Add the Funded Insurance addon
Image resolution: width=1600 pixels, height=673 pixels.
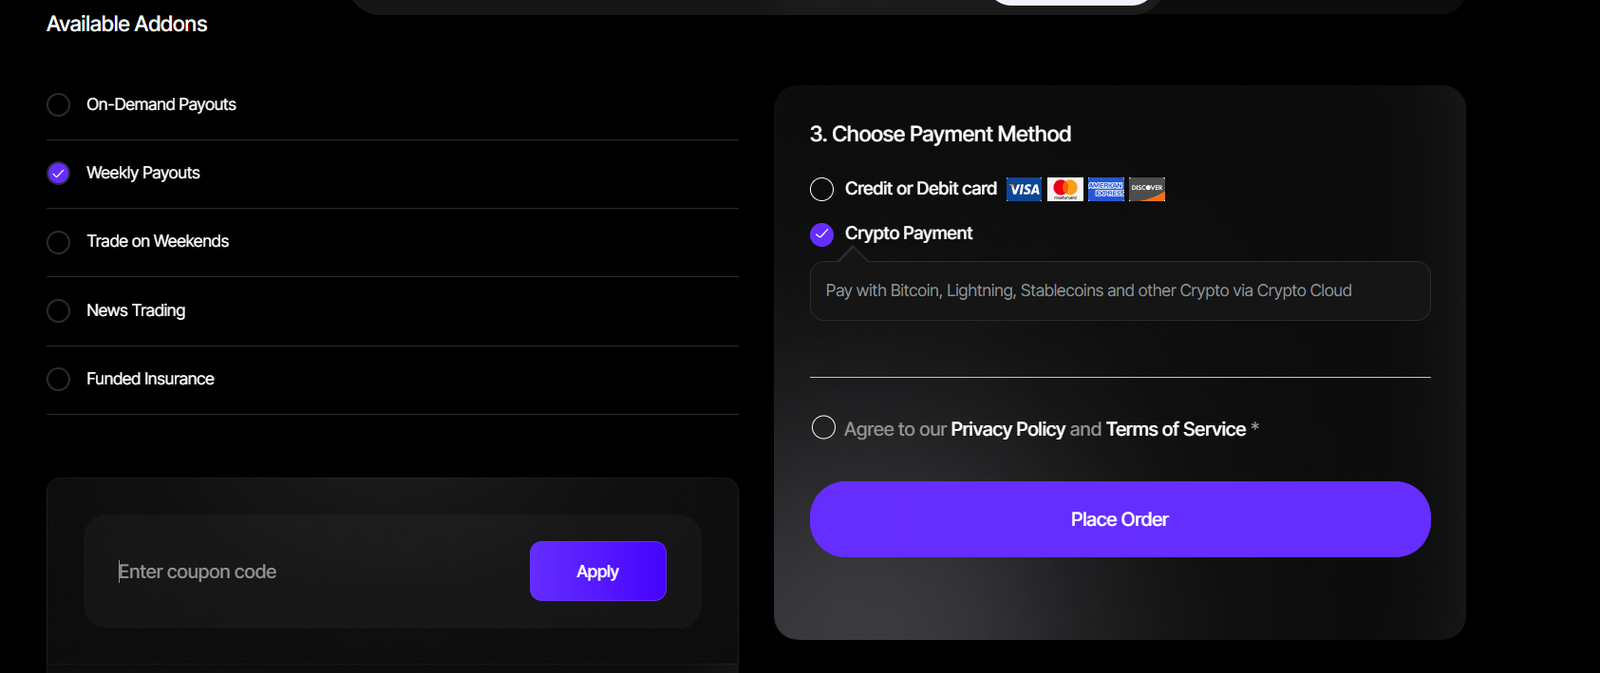tap(59, 379)
